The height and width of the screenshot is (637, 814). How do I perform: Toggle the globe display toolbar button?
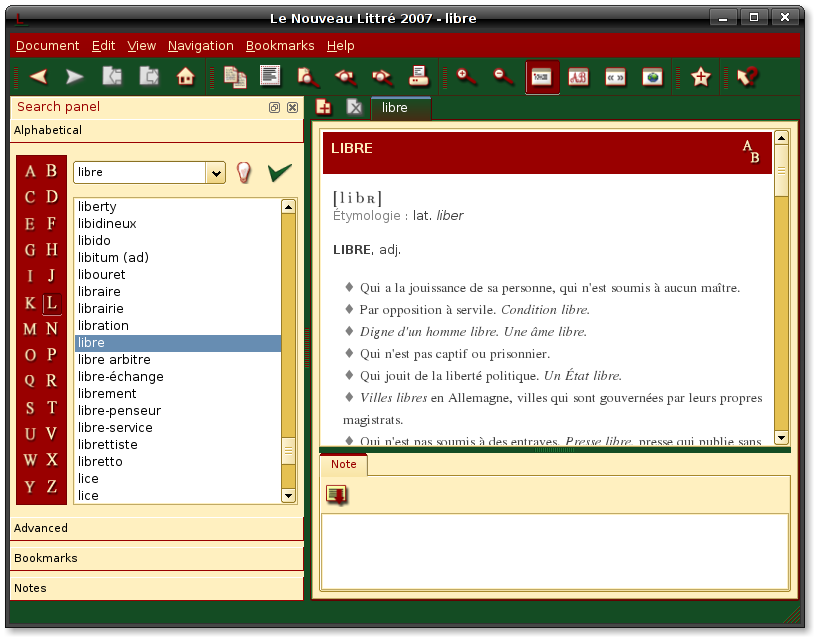pos(653,77)
